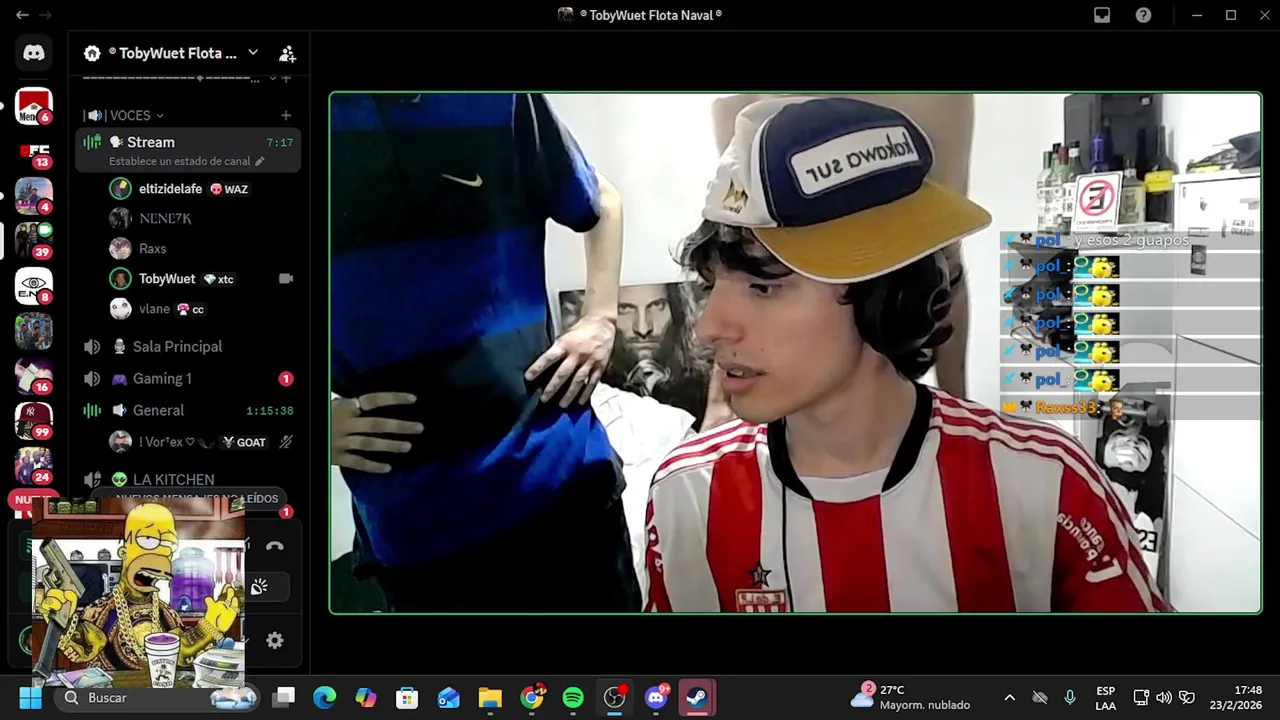
Task: Open weather widget 27°C
Action: pyautogui.click(x=910, y=698)
